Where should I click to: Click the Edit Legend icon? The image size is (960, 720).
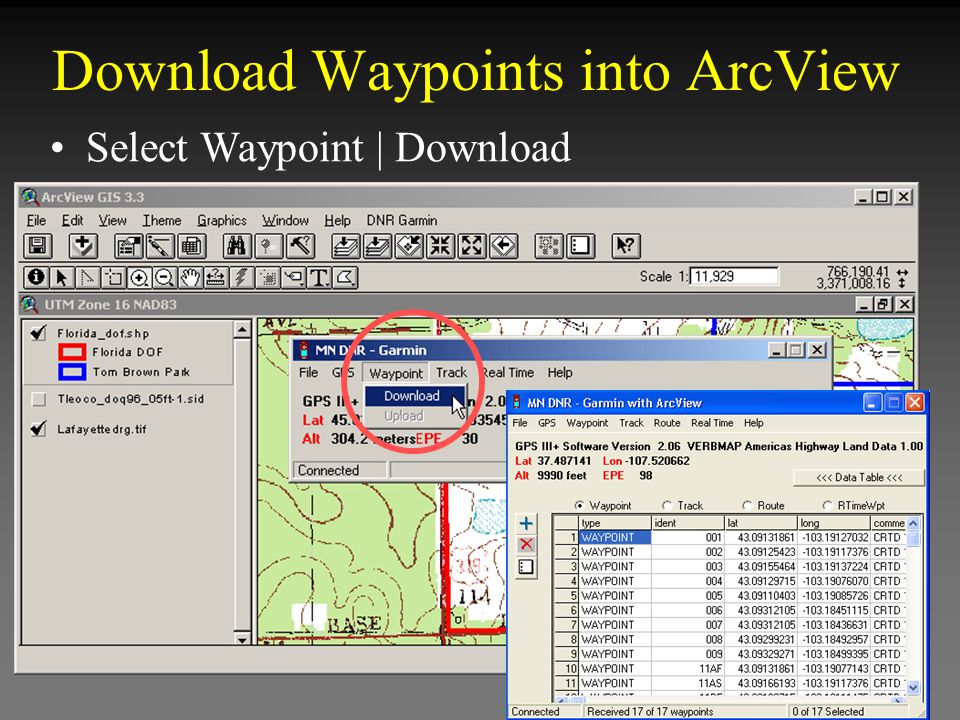tap(160, 246)
